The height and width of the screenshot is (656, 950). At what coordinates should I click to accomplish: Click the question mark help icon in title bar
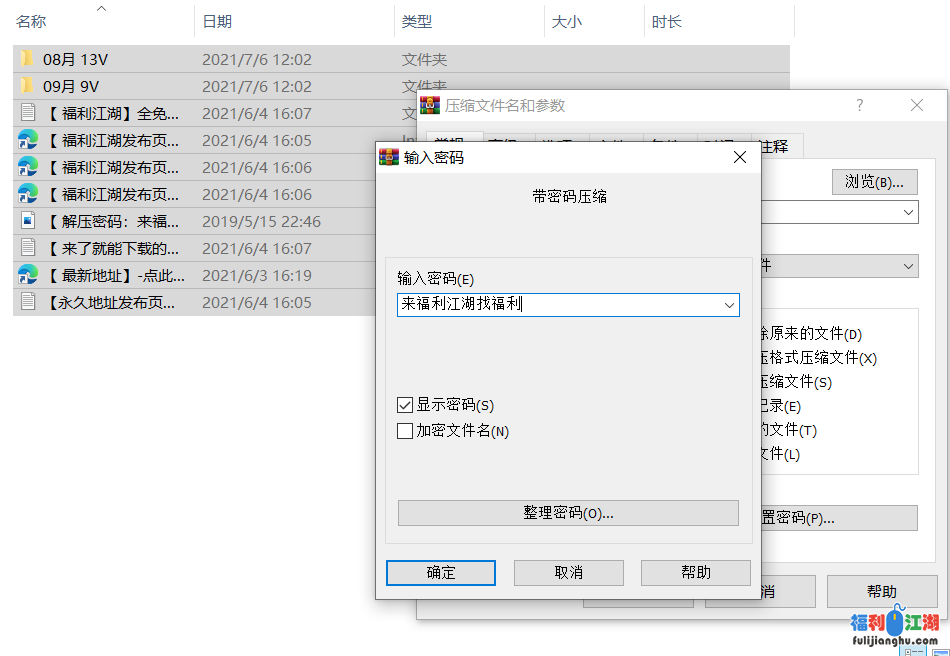859,105
